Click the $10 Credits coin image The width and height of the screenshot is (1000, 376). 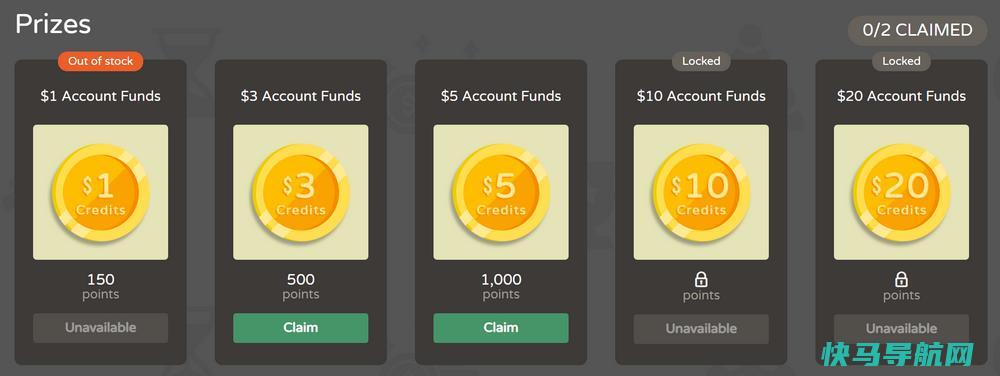[702, 192]
